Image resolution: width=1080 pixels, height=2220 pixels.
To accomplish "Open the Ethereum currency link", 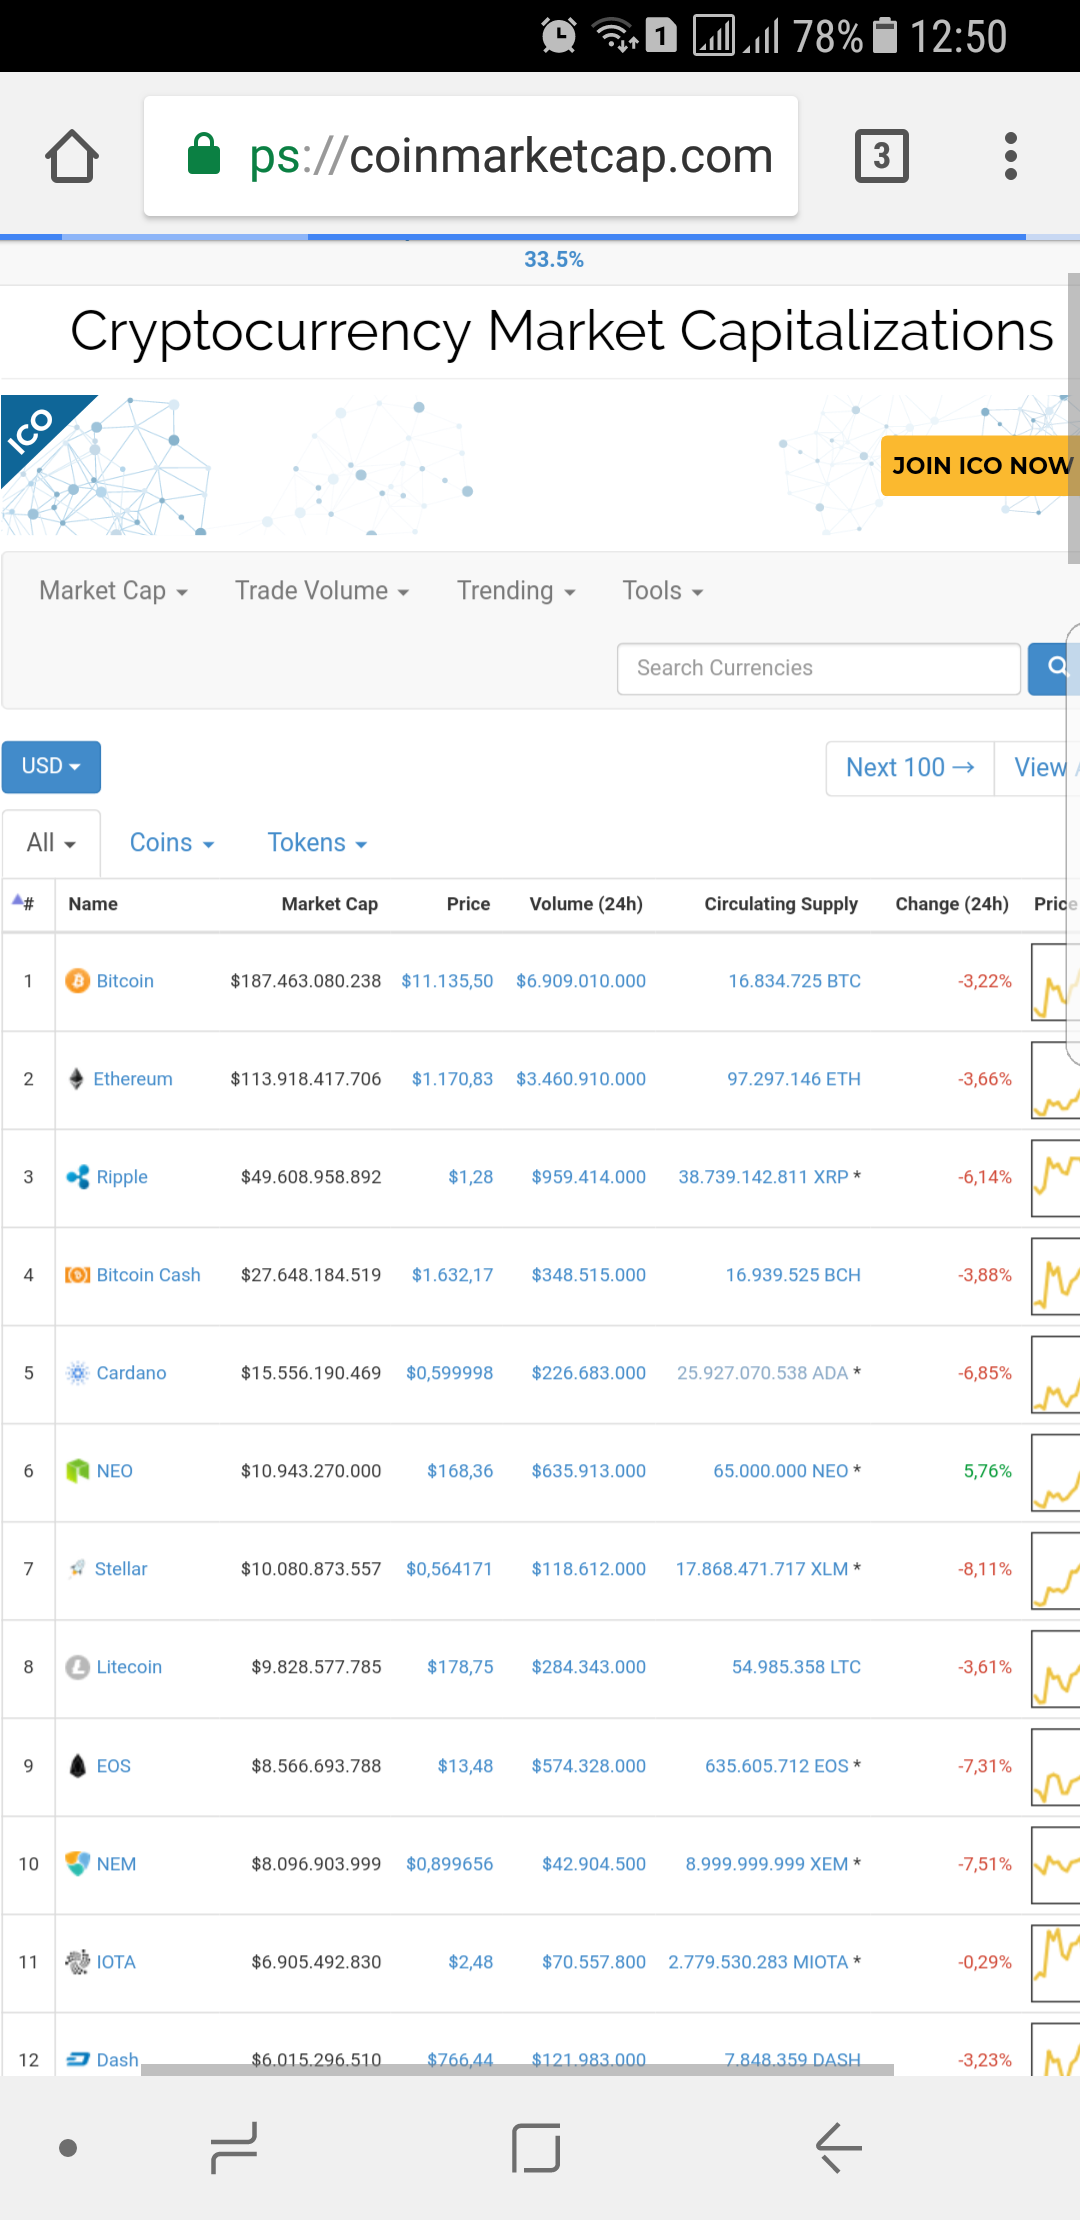I will point(133,1079).
